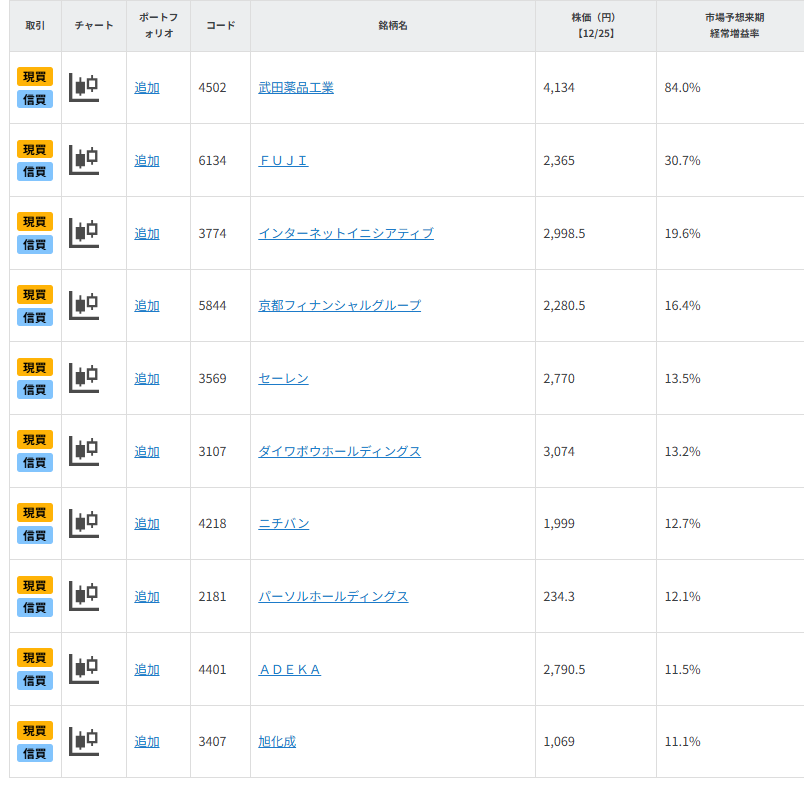View chart for インターネットイニシアティブ
The width and height of the screenshot is (804, 791).
(84, 233)
